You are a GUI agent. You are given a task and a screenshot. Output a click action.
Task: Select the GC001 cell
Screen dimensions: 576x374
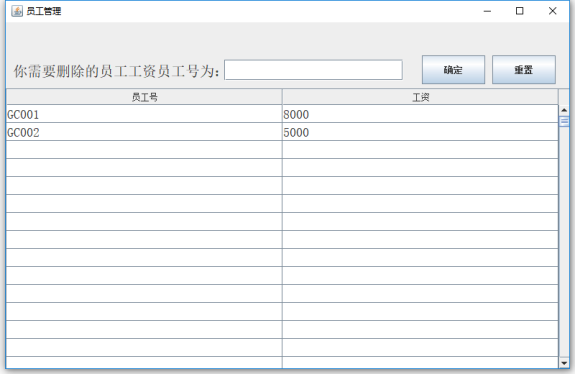pos(144,114)
